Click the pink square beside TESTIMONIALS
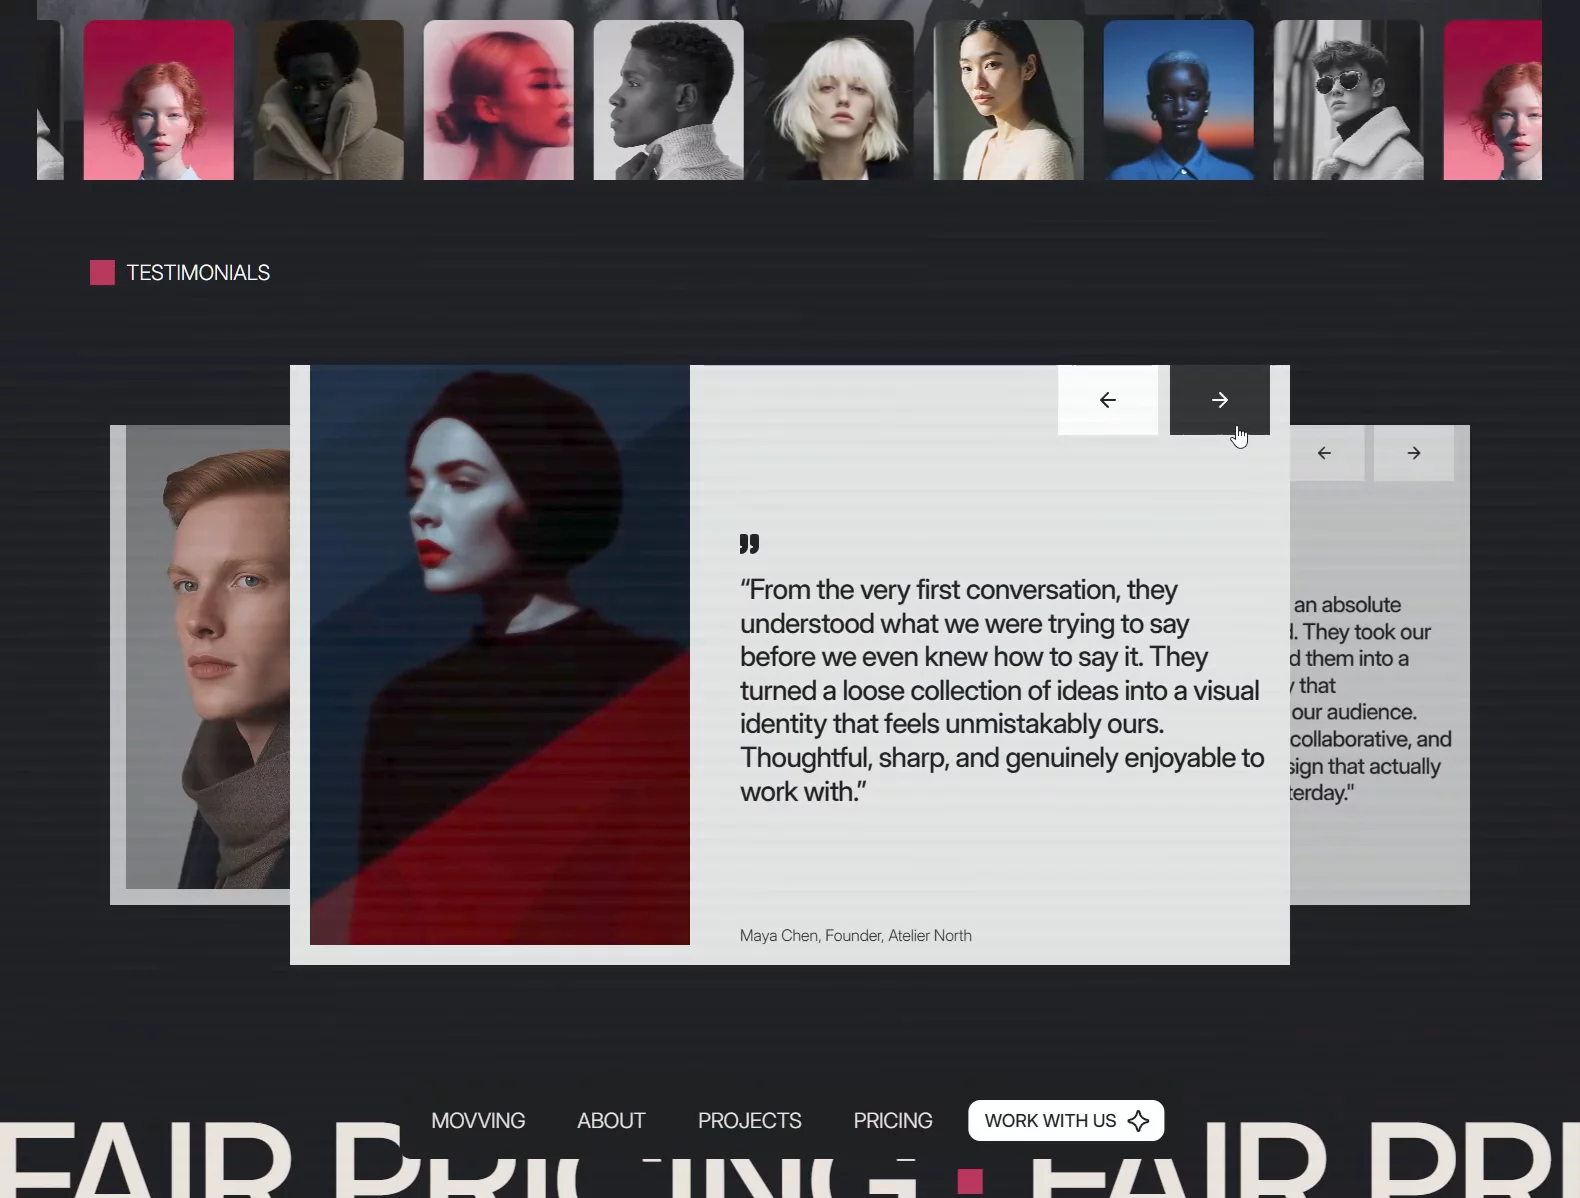This screenshot has height=1198, width=1580. pyautogui.click(x=102, y=273)
